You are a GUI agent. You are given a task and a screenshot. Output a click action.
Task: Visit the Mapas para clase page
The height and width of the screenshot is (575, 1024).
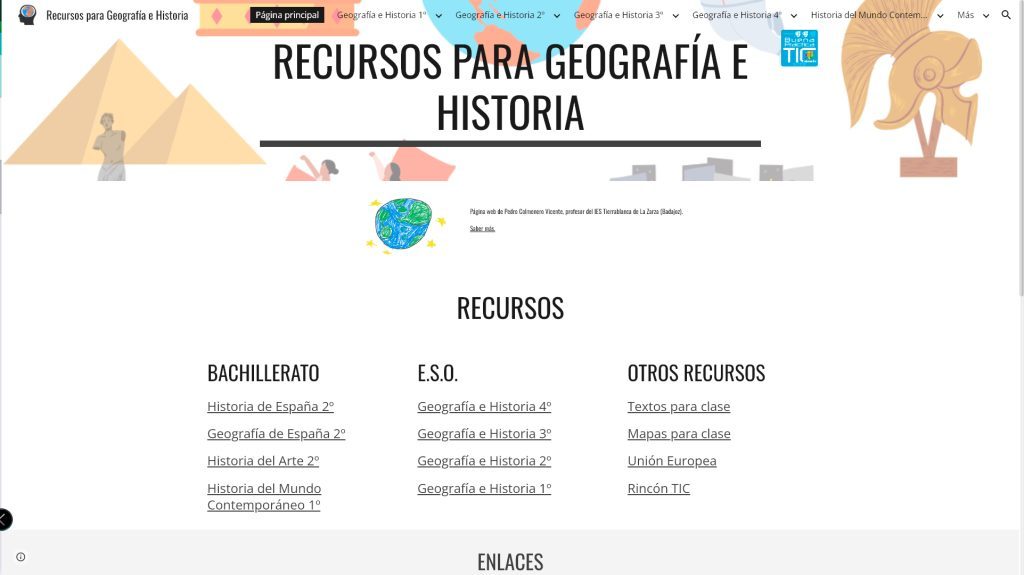[678, 434]
